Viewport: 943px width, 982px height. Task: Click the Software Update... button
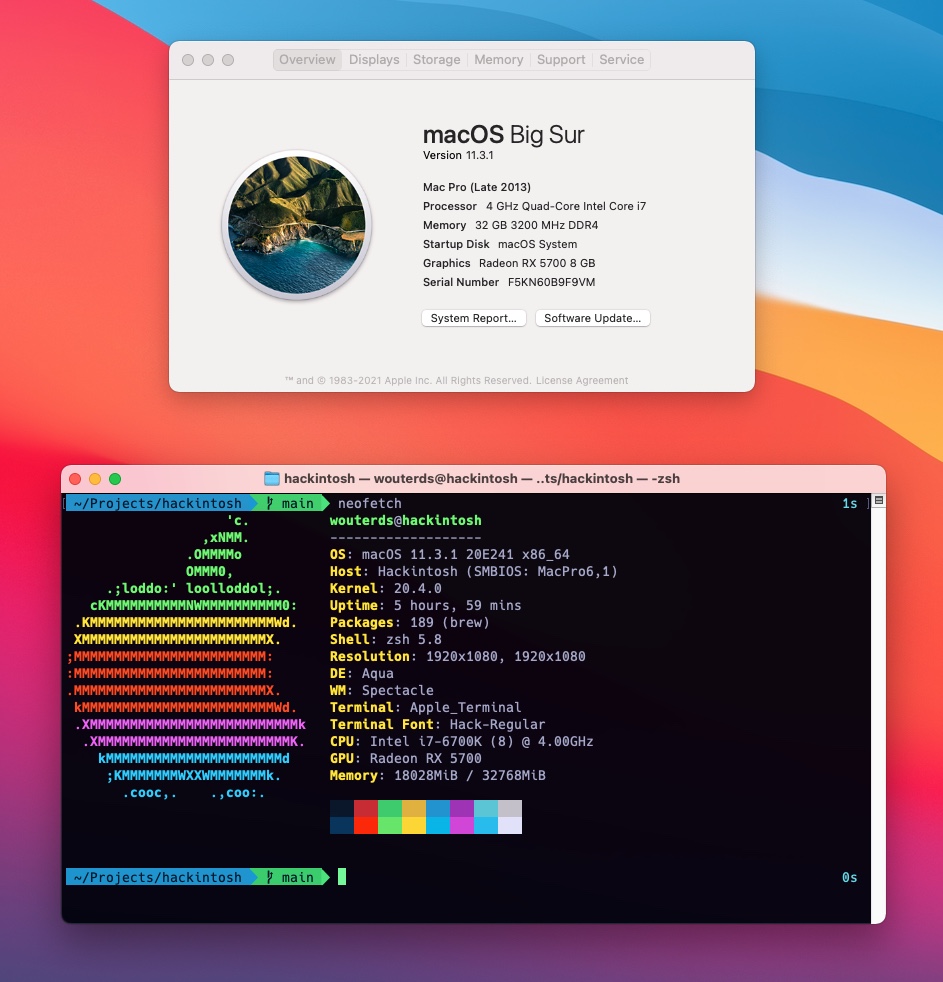click(592, 318)
